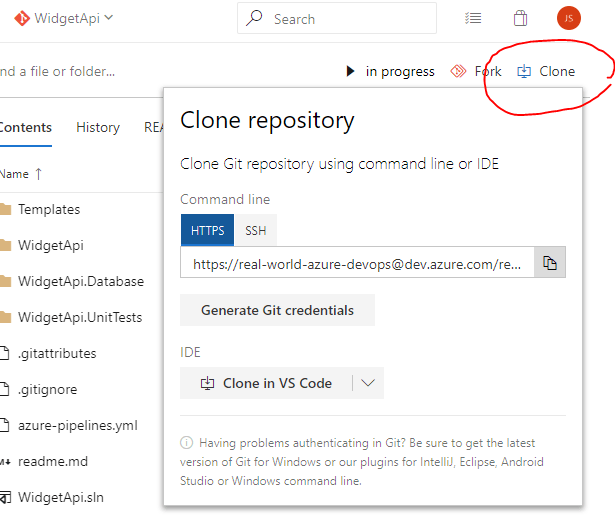The image size is (615, 517).
Task: Focus the Search input box
Action: coord(337,18)
